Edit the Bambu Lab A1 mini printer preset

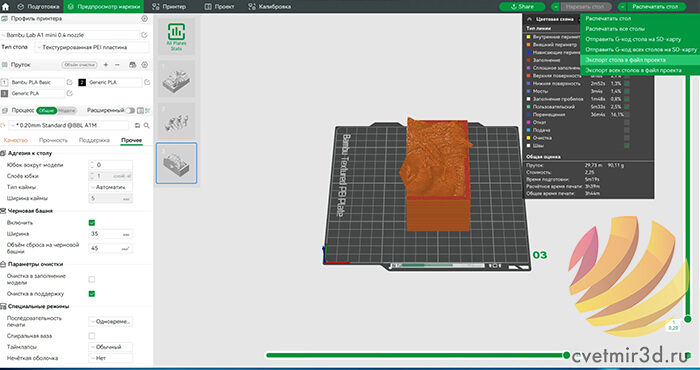coord(144,35)
